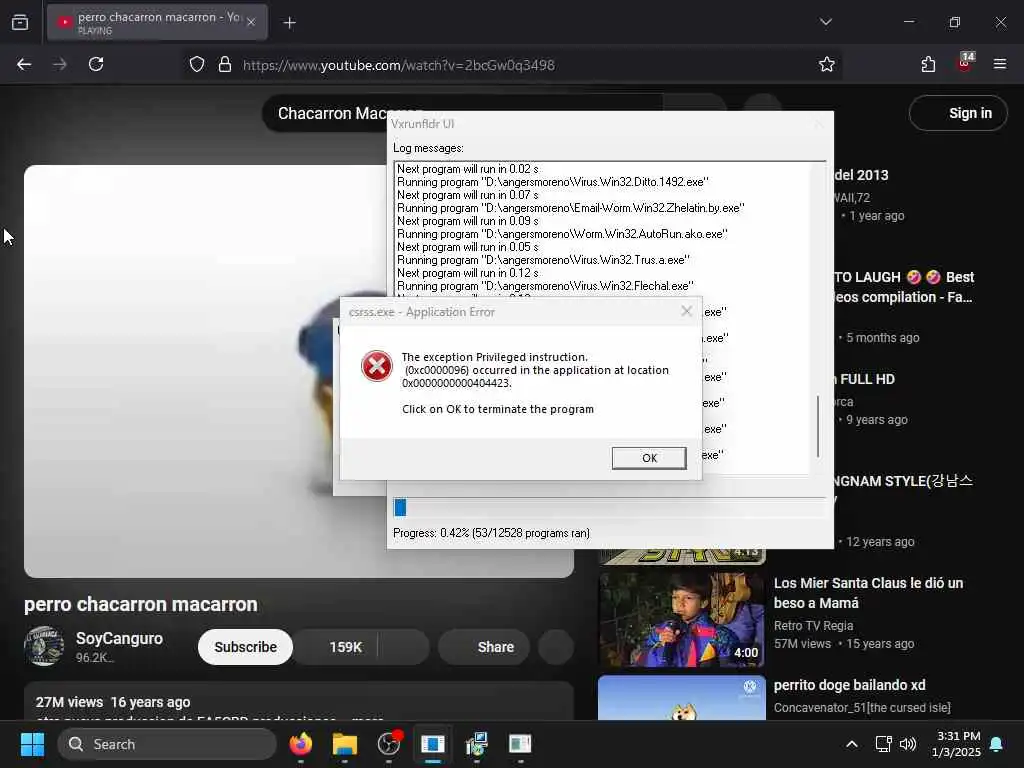Click the Progress 0.42% status text

coord(491,533)
